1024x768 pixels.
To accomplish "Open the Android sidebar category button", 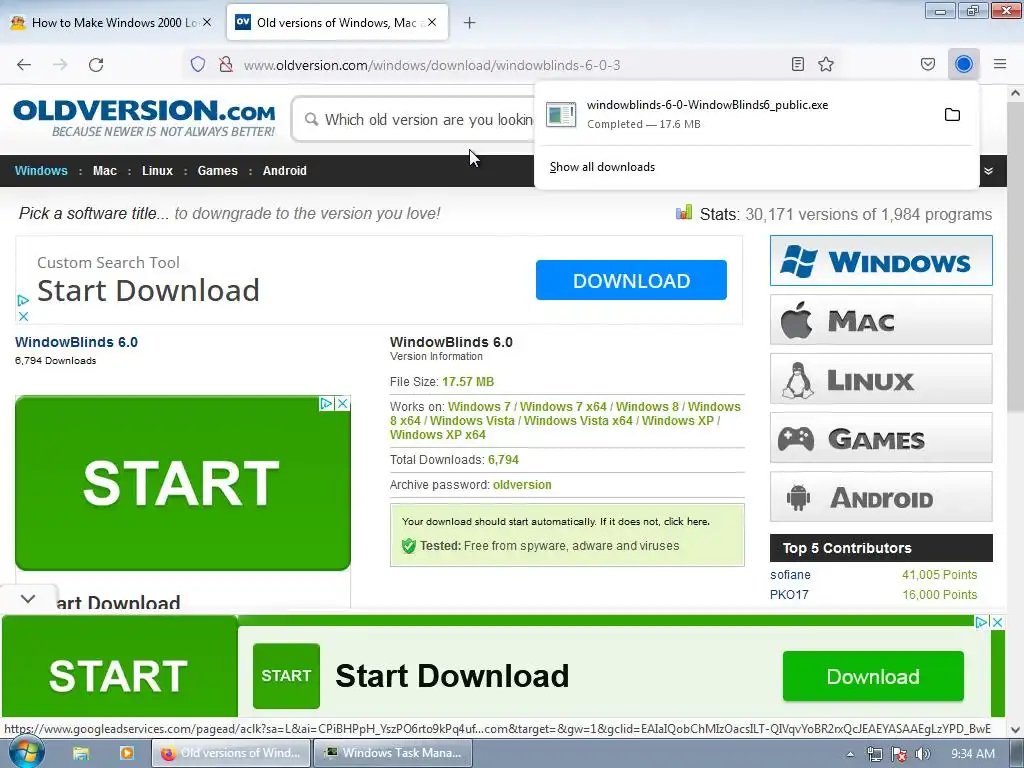I will (x=881, y=497).
